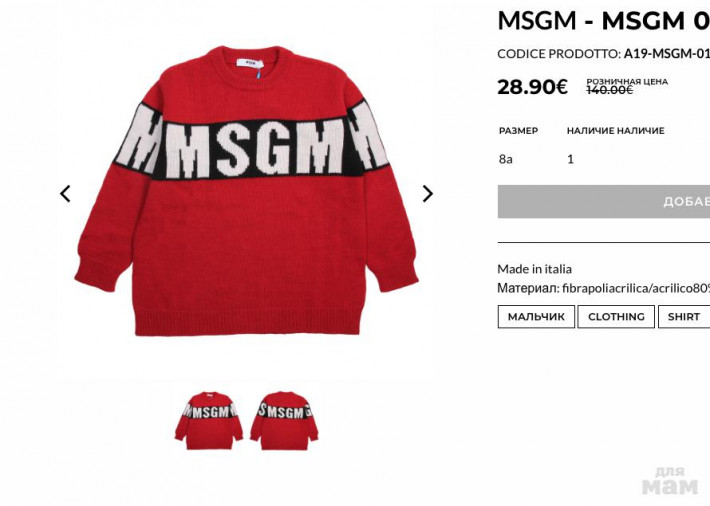Click the MSGM product title heading
This screenshot has width=710, height=506.
604,20
